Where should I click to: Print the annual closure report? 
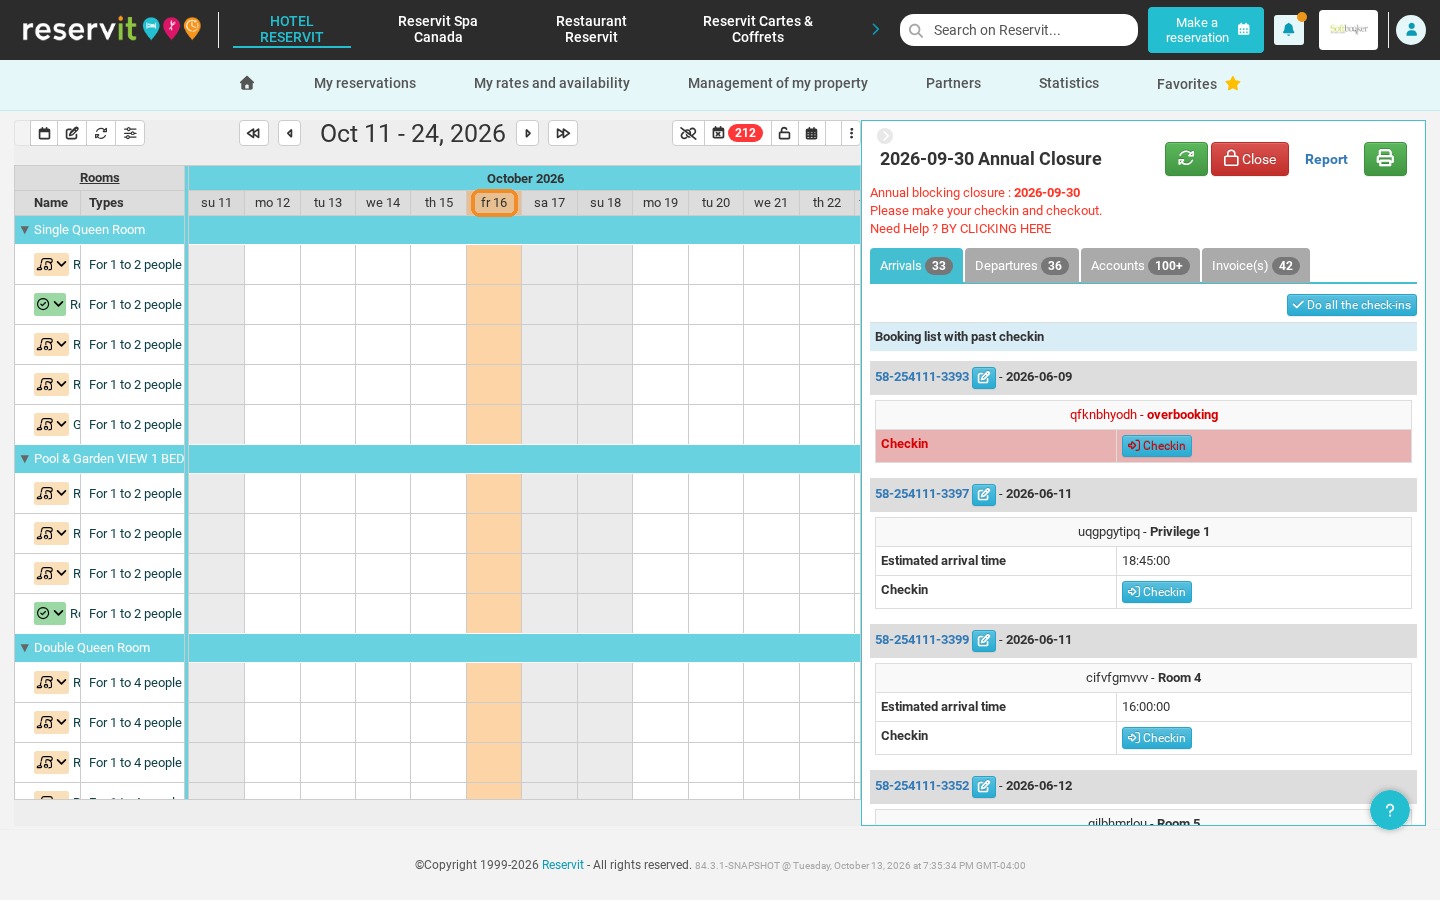pyautogui.click(x=1385, y=159)
